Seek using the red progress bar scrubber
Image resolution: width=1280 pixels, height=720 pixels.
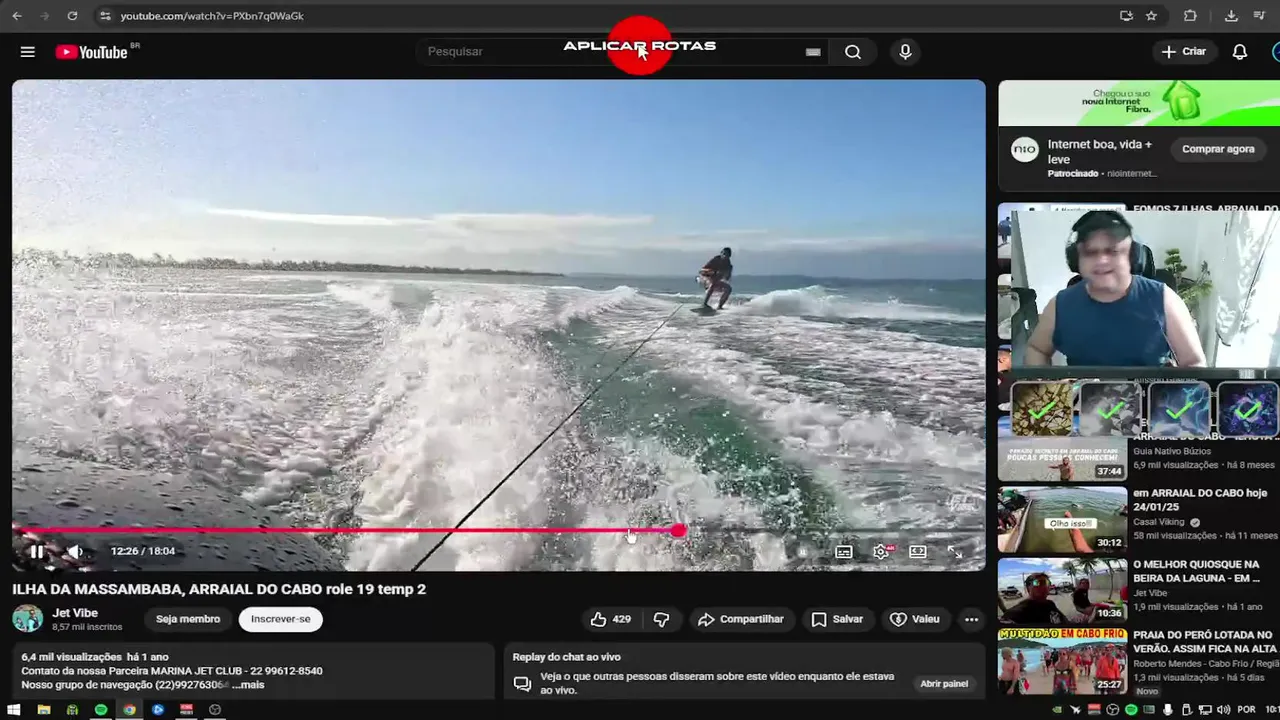point(679,531)
